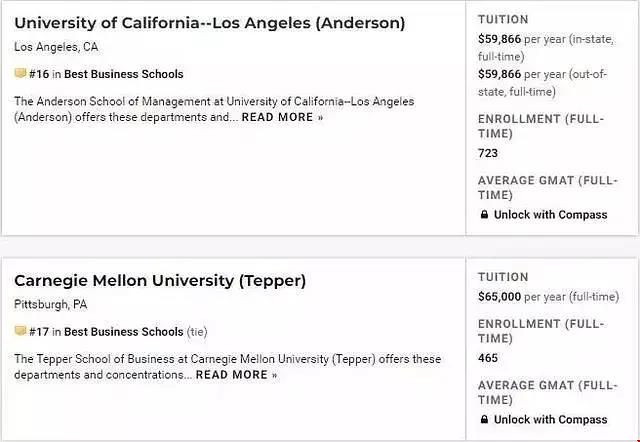Screen dimensions: 640x442
Task: Click the Los Angeles, CA location text
Action: point(56,47)
